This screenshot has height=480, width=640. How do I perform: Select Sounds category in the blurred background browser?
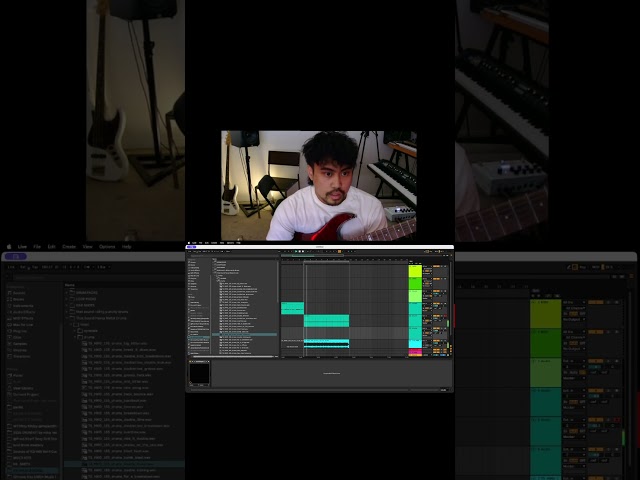point(16,293)
